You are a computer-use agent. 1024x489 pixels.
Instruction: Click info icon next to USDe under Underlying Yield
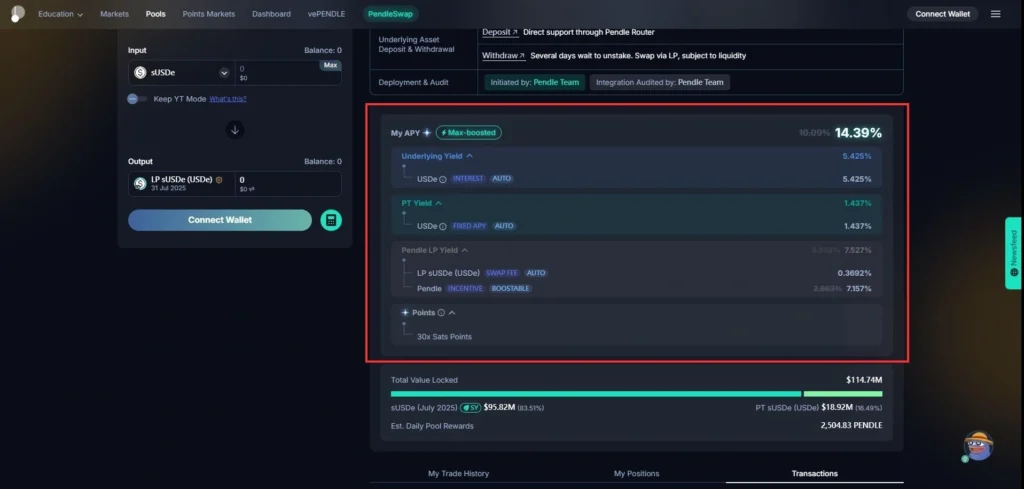tap(443, 179)
